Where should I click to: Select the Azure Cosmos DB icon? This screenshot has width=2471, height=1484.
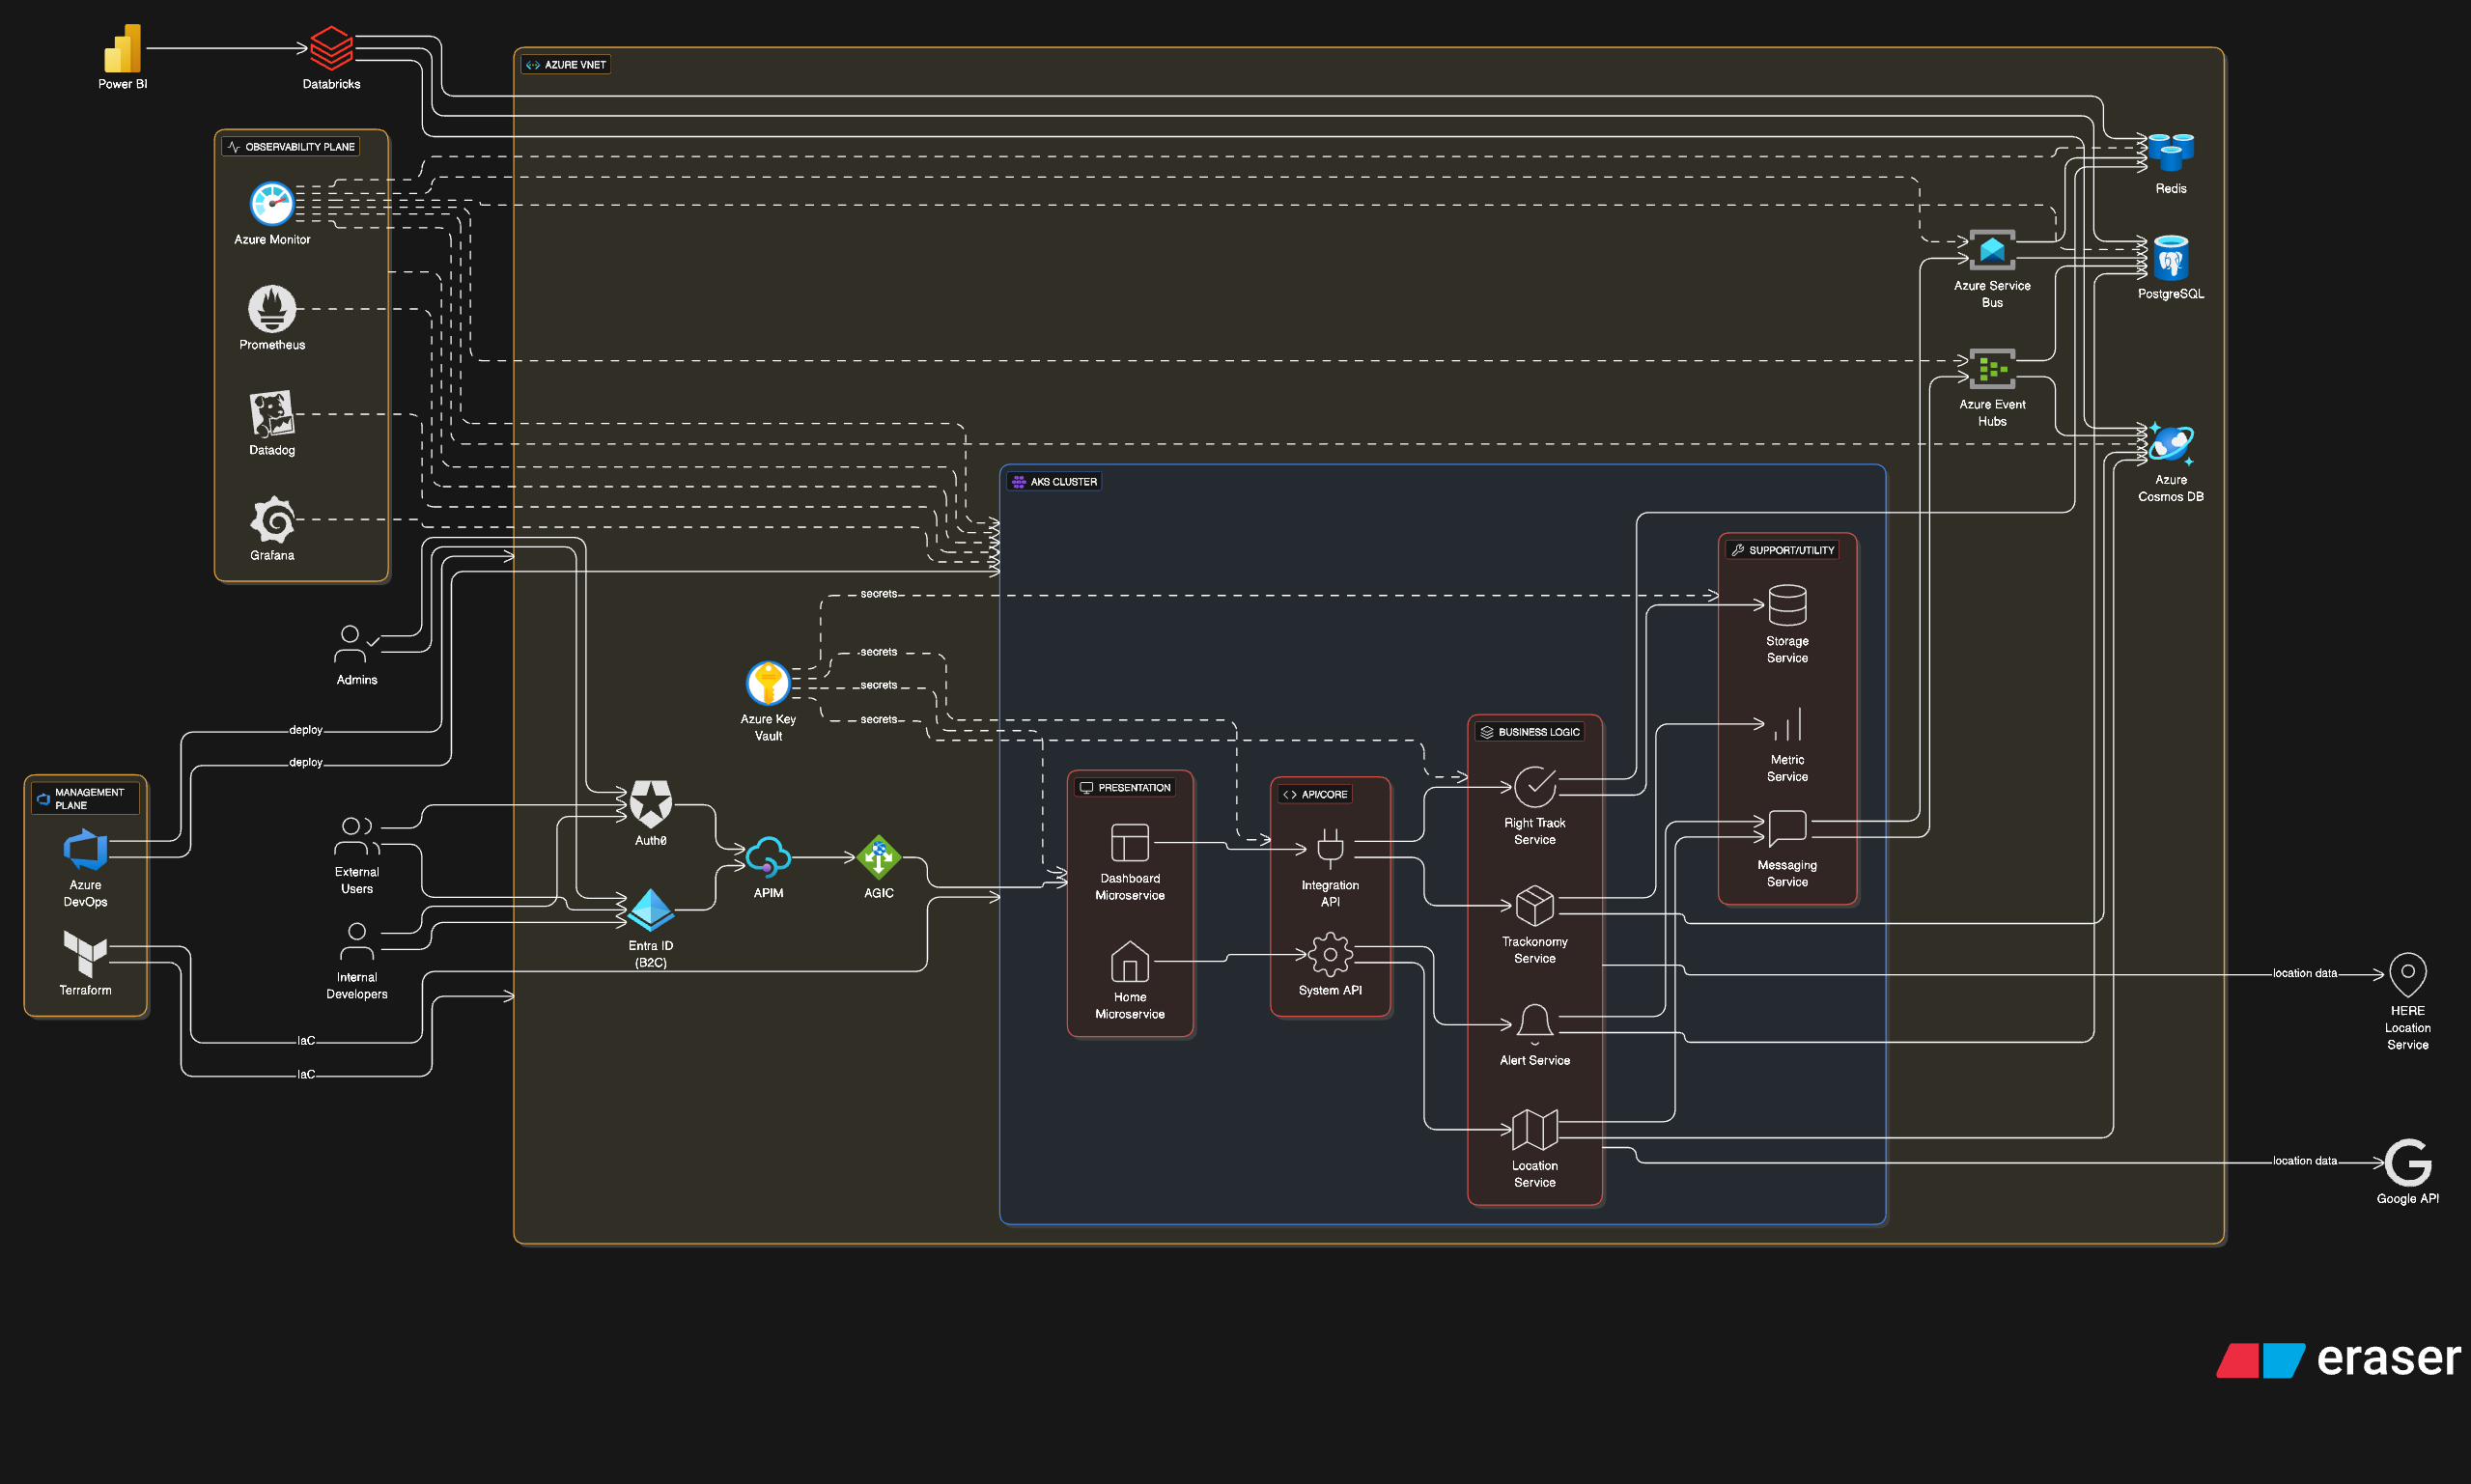pyautogui.click(x=2170, y=445)
